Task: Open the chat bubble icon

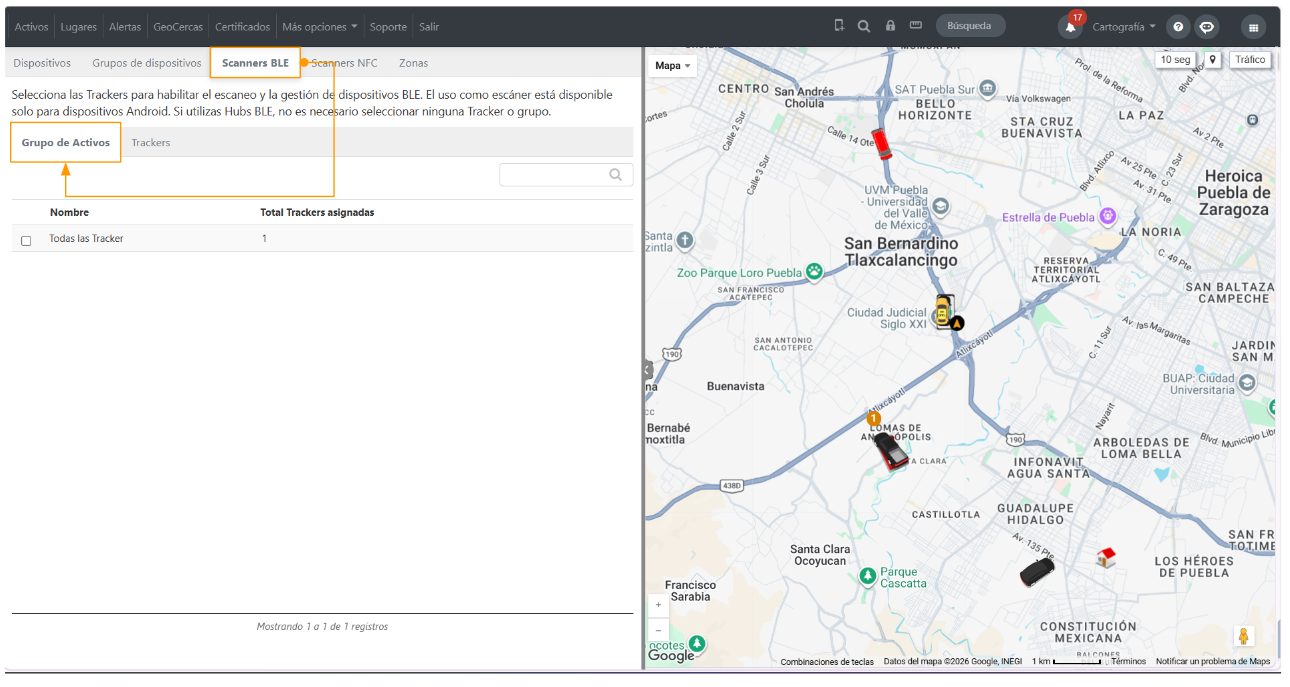Action: point(1207,27)
